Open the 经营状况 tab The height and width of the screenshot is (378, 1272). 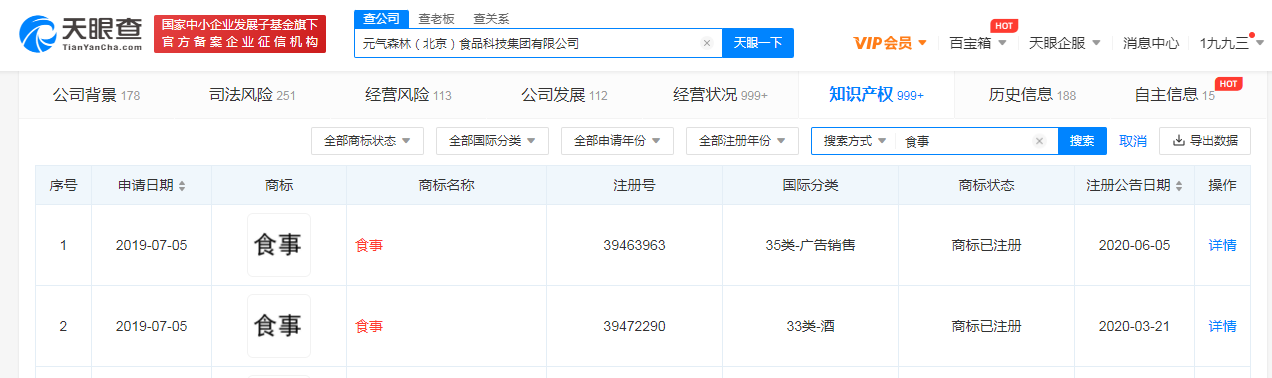pos(720,95)
